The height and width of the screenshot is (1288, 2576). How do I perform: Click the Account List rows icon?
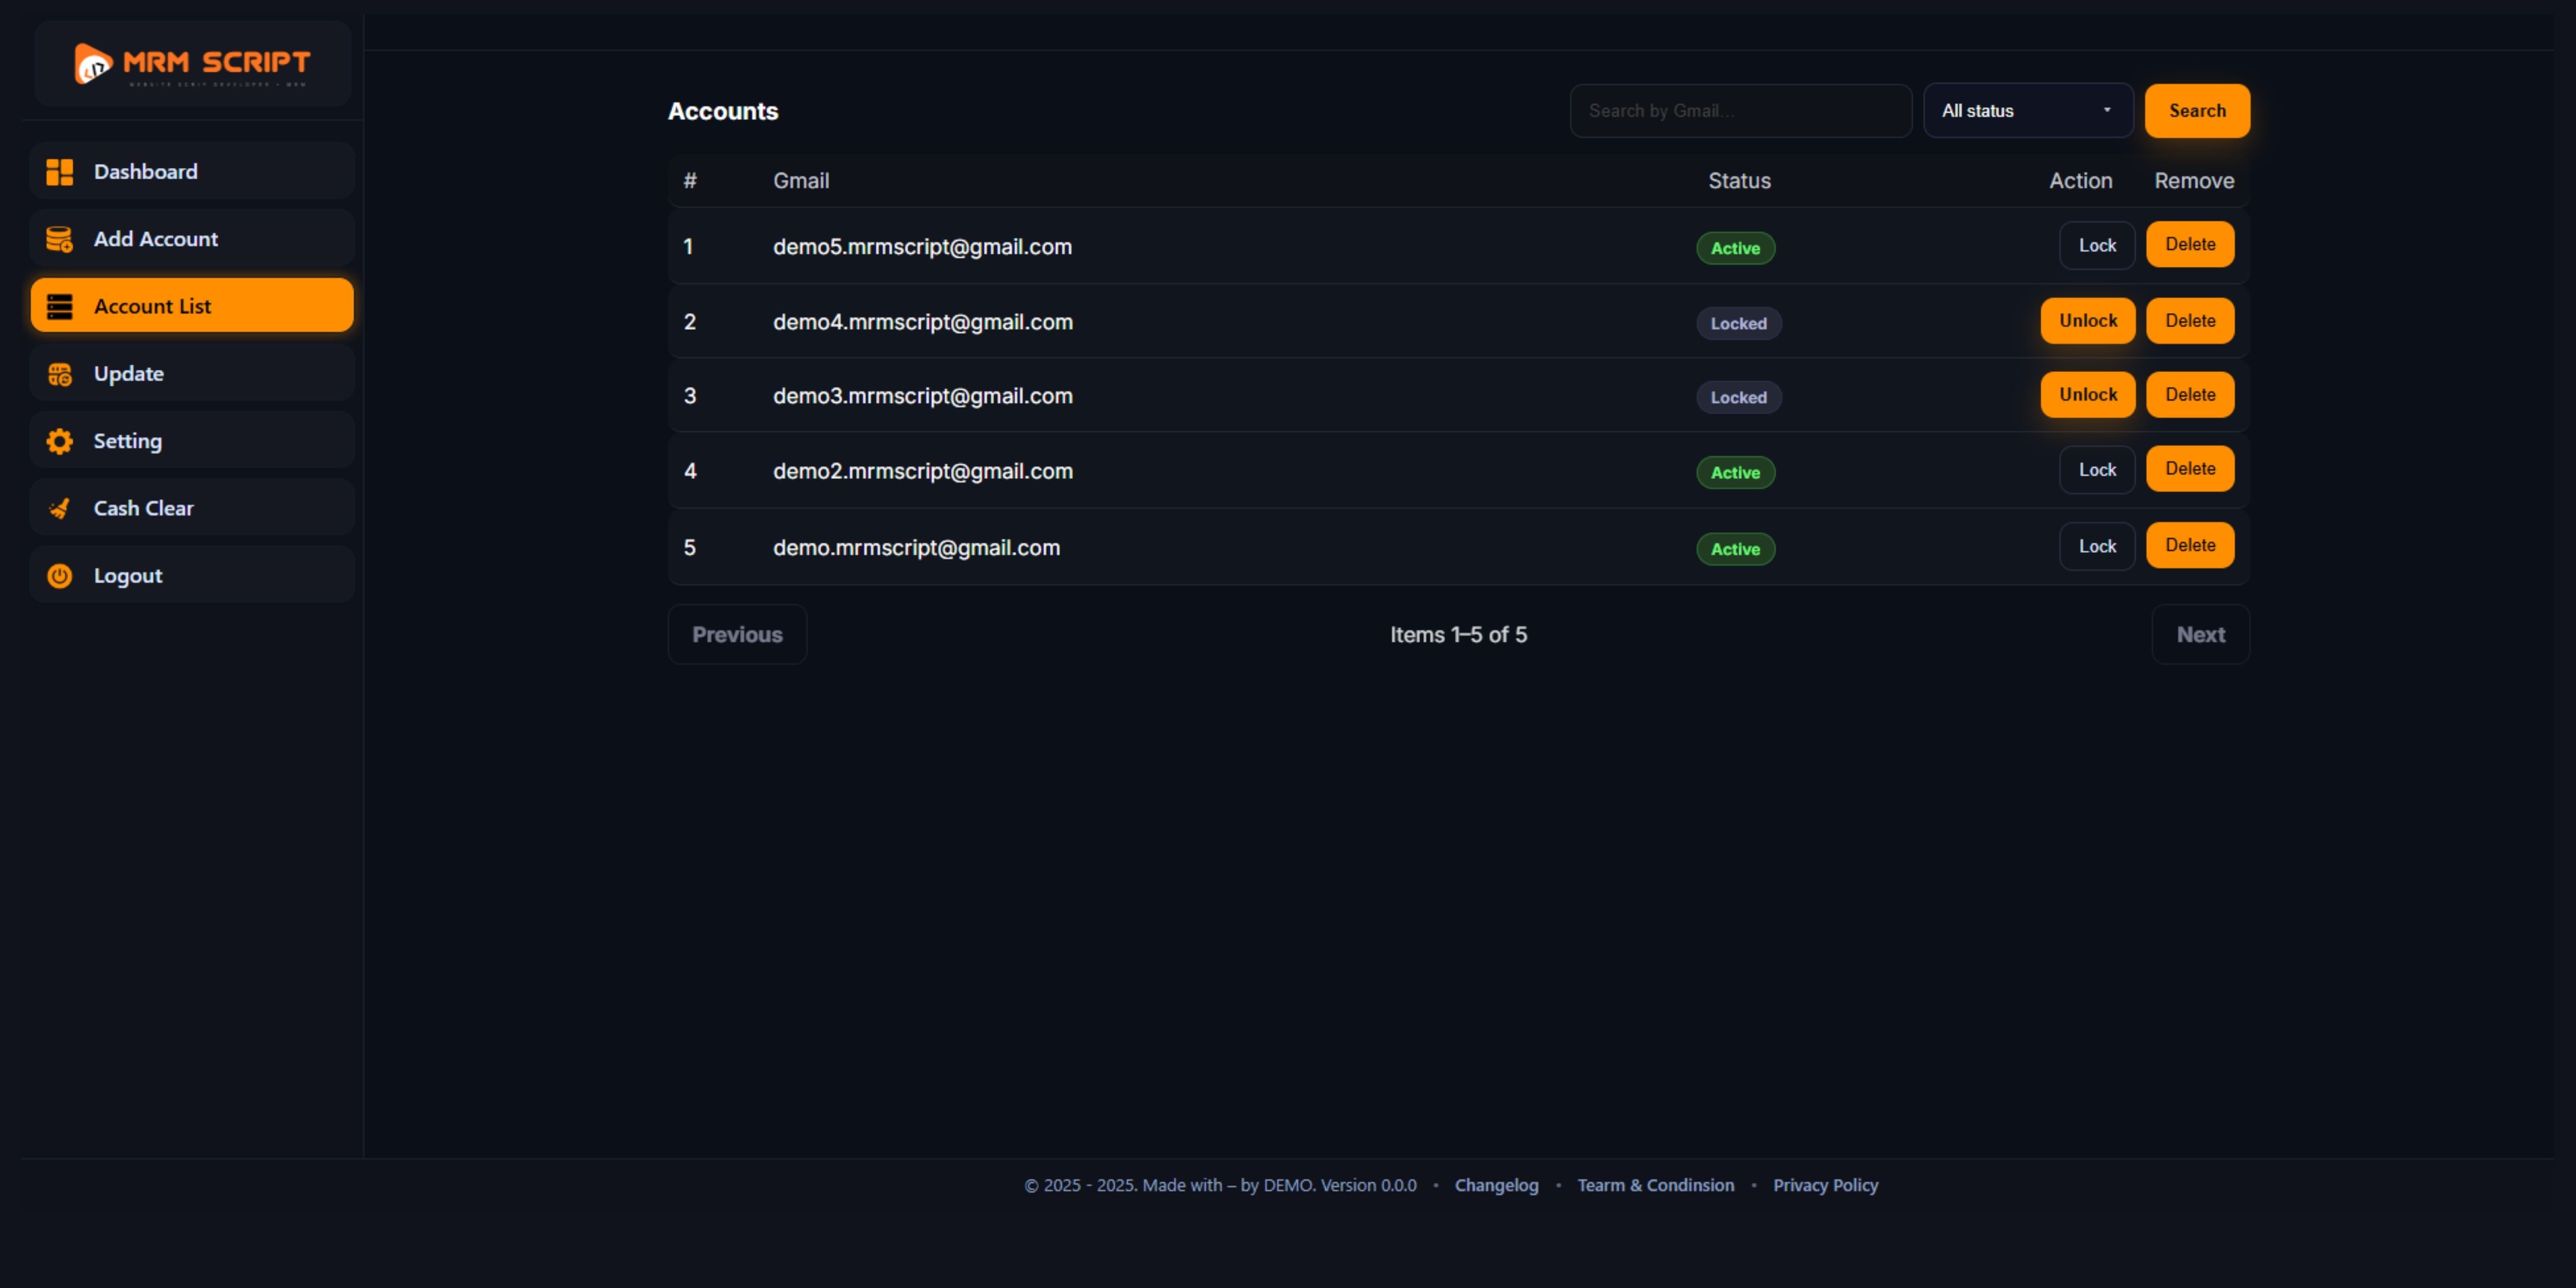(x=60, y=306)
